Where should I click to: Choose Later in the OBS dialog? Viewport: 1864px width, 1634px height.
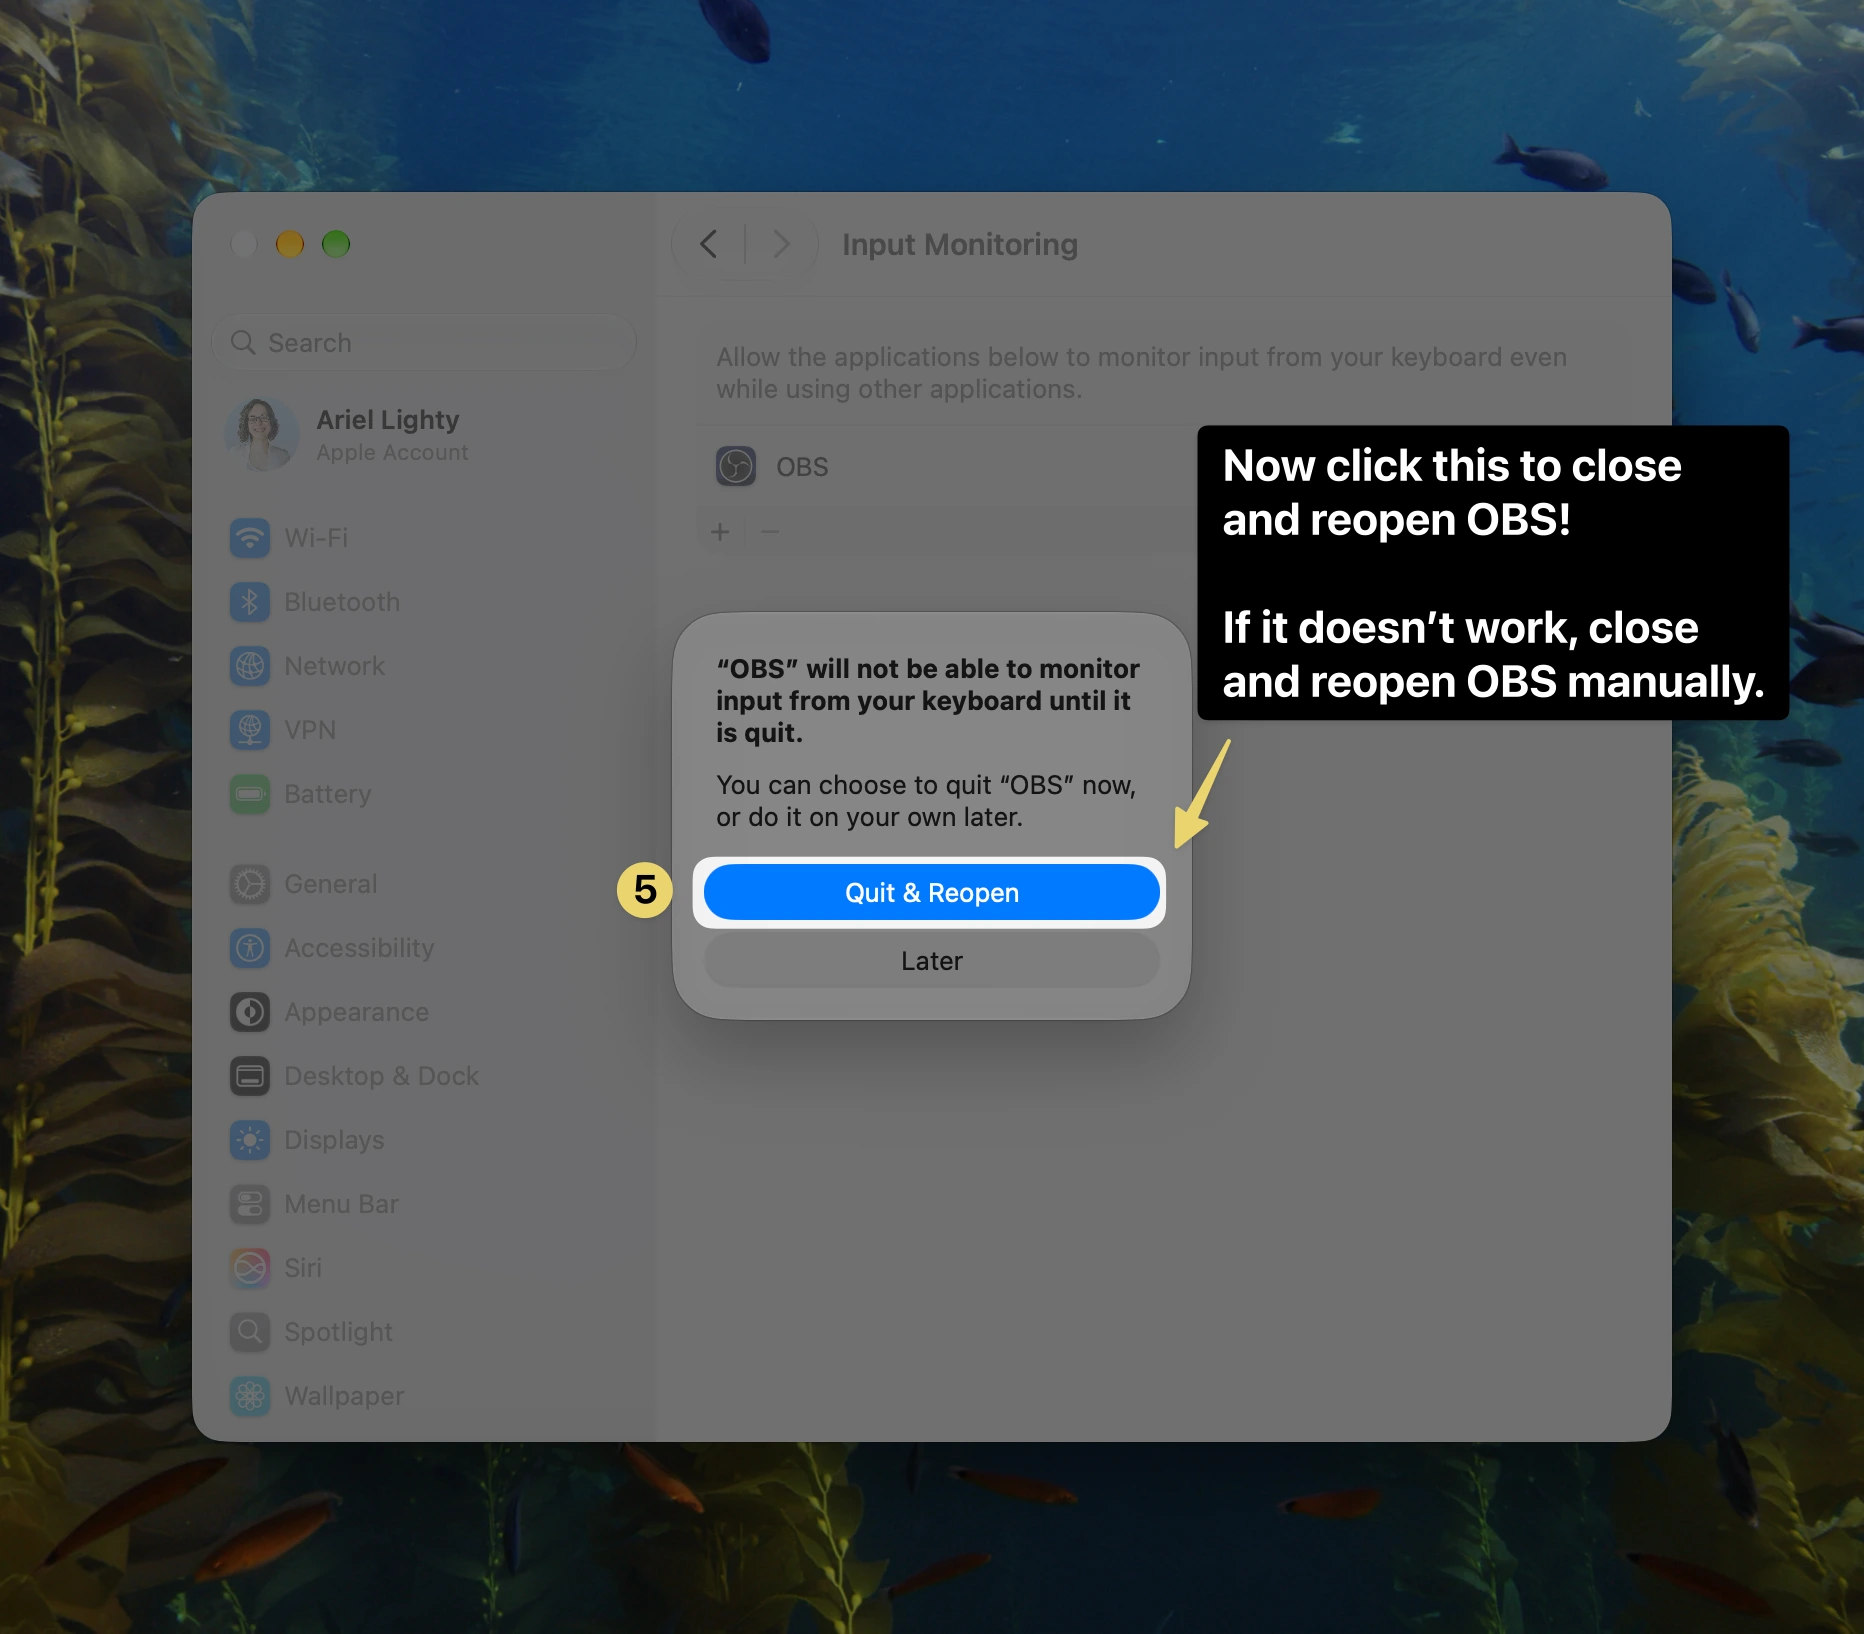click(931, 961)
